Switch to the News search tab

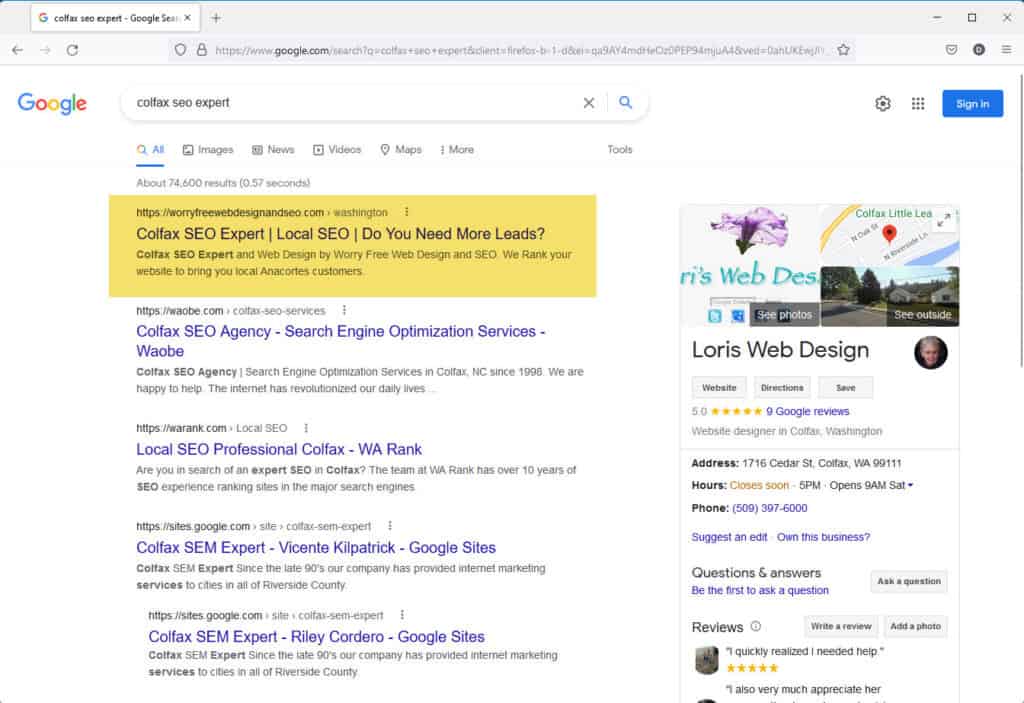tap(273, 150)
